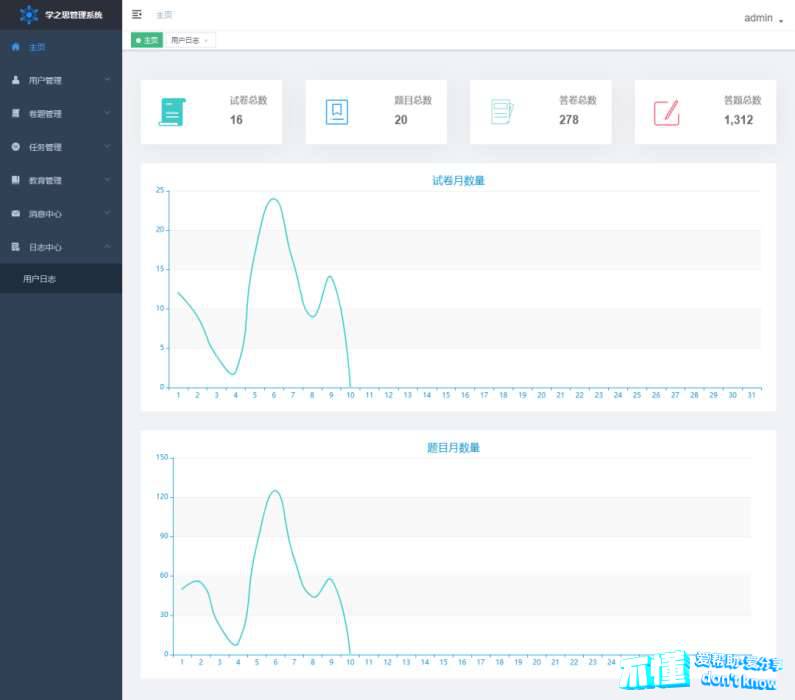Click the blue bookmark icon for 题目总数

tap(337, 112)
